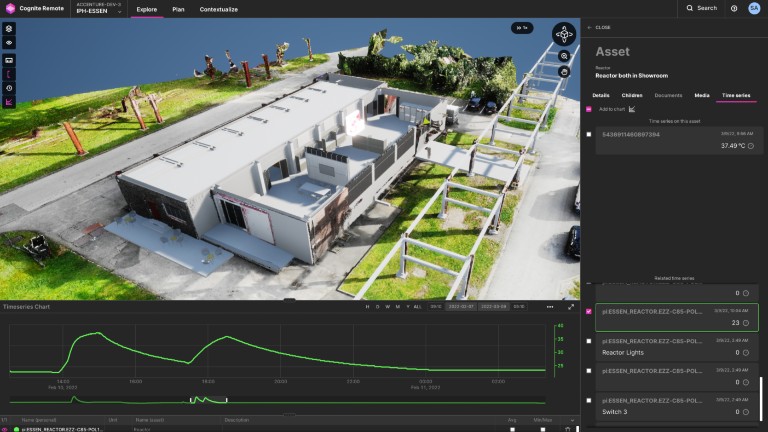Toggle the pink select-all checkbox next to Add to chart
Viewport: 768px width, 432px height.
589,109
